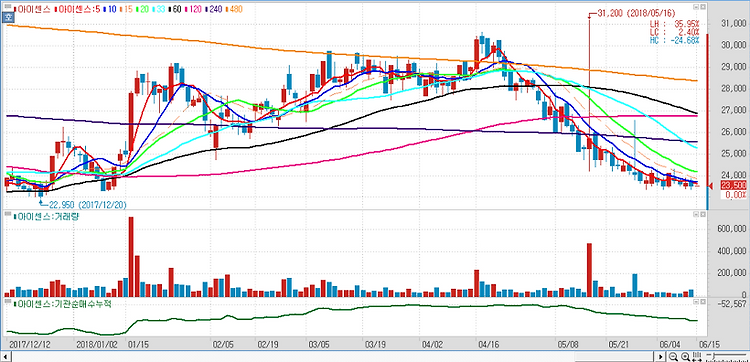
Task: Click the -52,567 value label
Action: coord(732,304)
